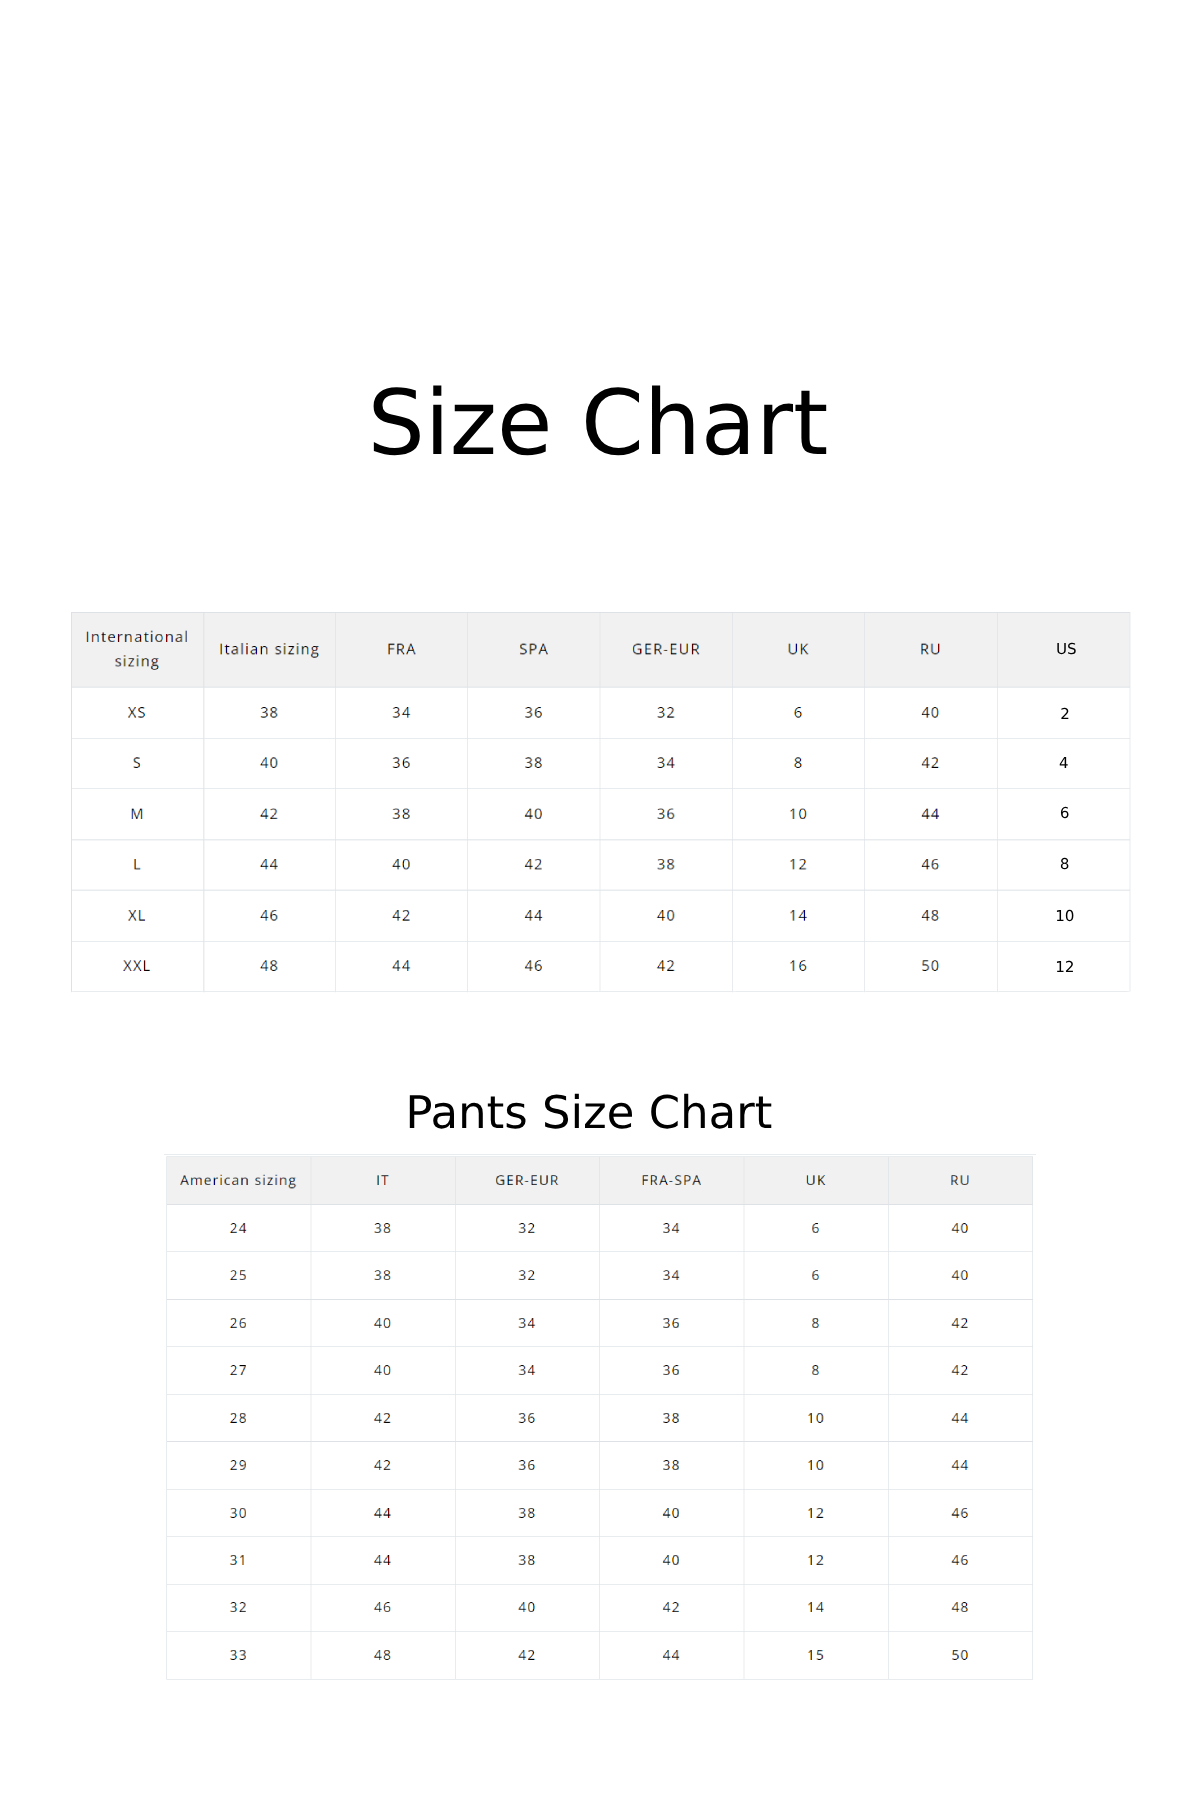Select the "American sizing" column header

(x=238, y=1180)
